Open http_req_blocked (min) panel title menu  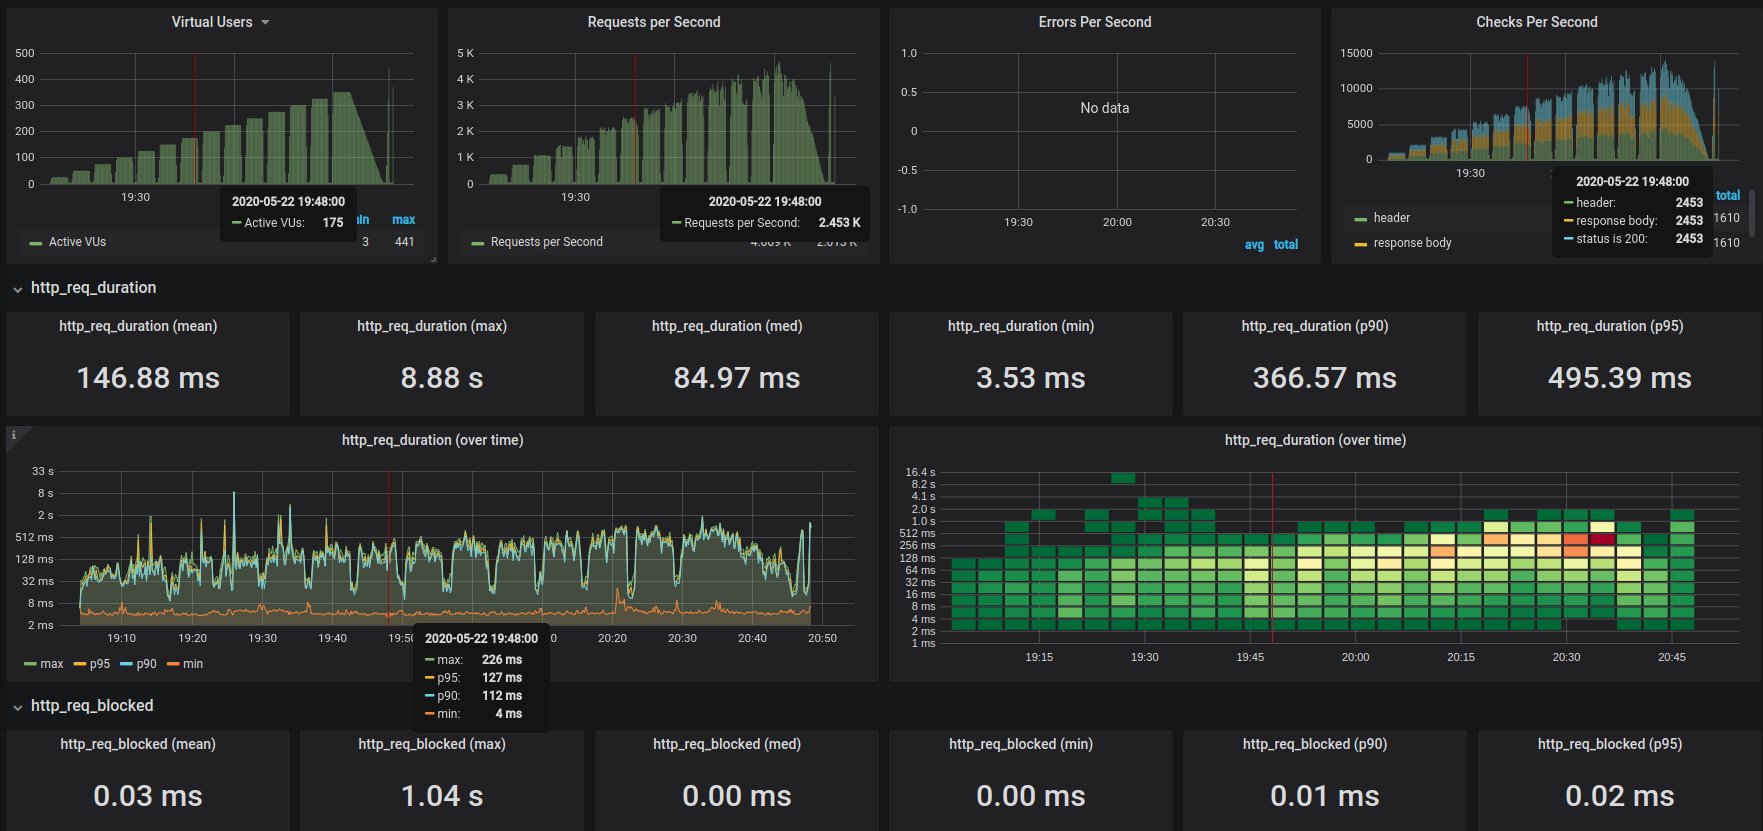1021,744
